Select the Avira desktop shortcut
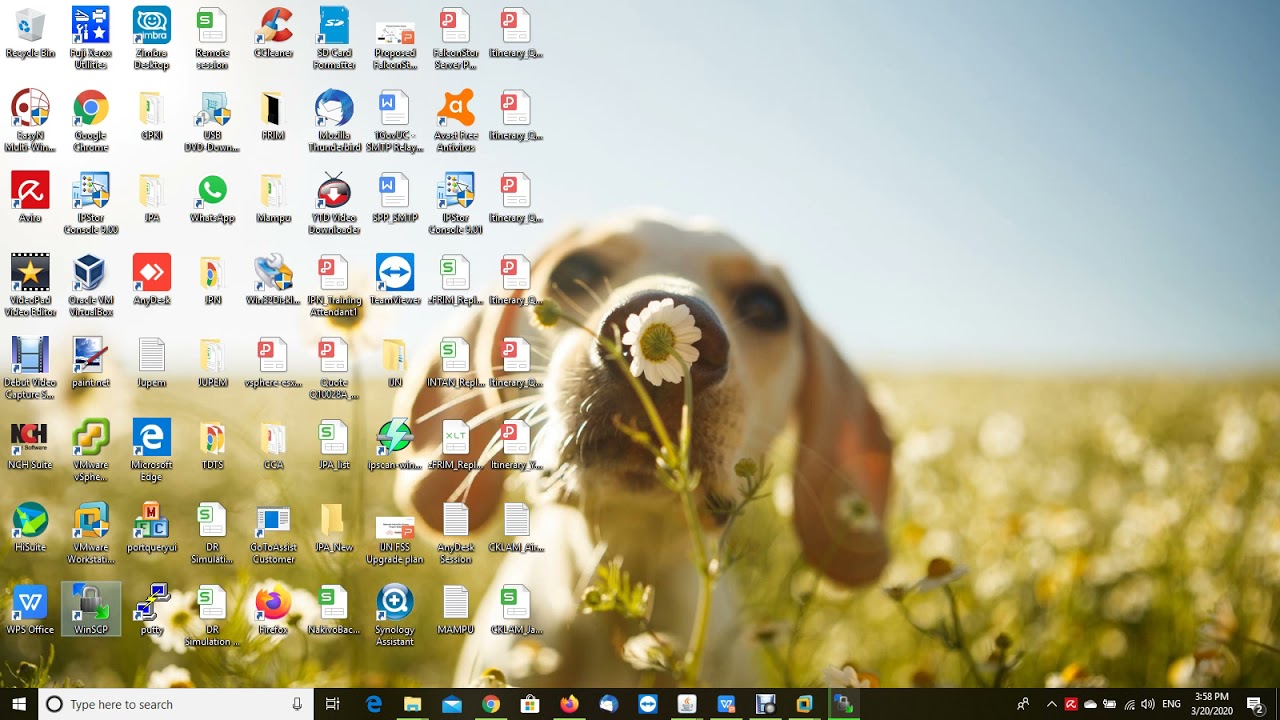The width and height of the screenshot is (1280, 720). pos(30,198)
